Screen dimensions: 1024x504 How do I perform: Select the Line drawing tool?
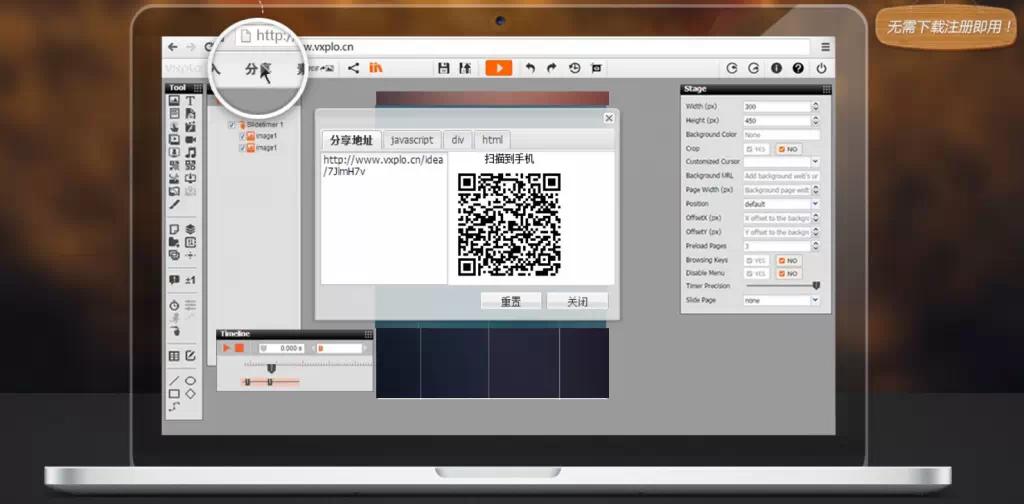click(x=174, y=381)
